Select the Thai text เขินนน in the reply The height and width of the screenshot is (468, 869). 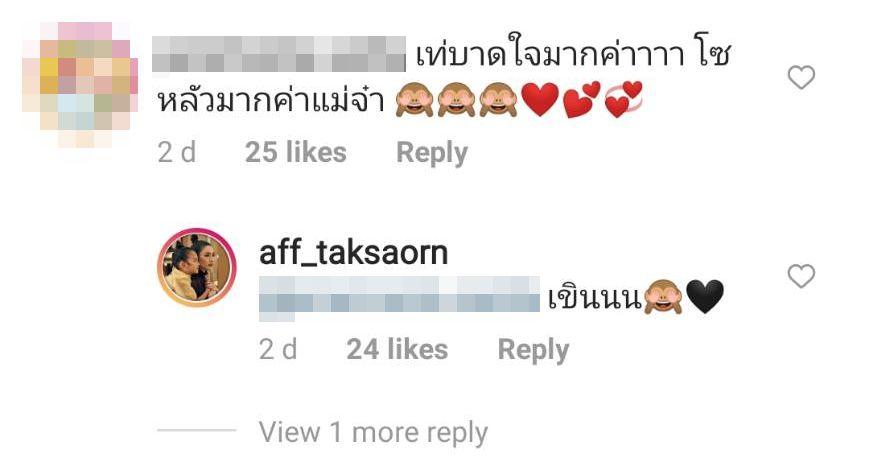coord(594,298)
